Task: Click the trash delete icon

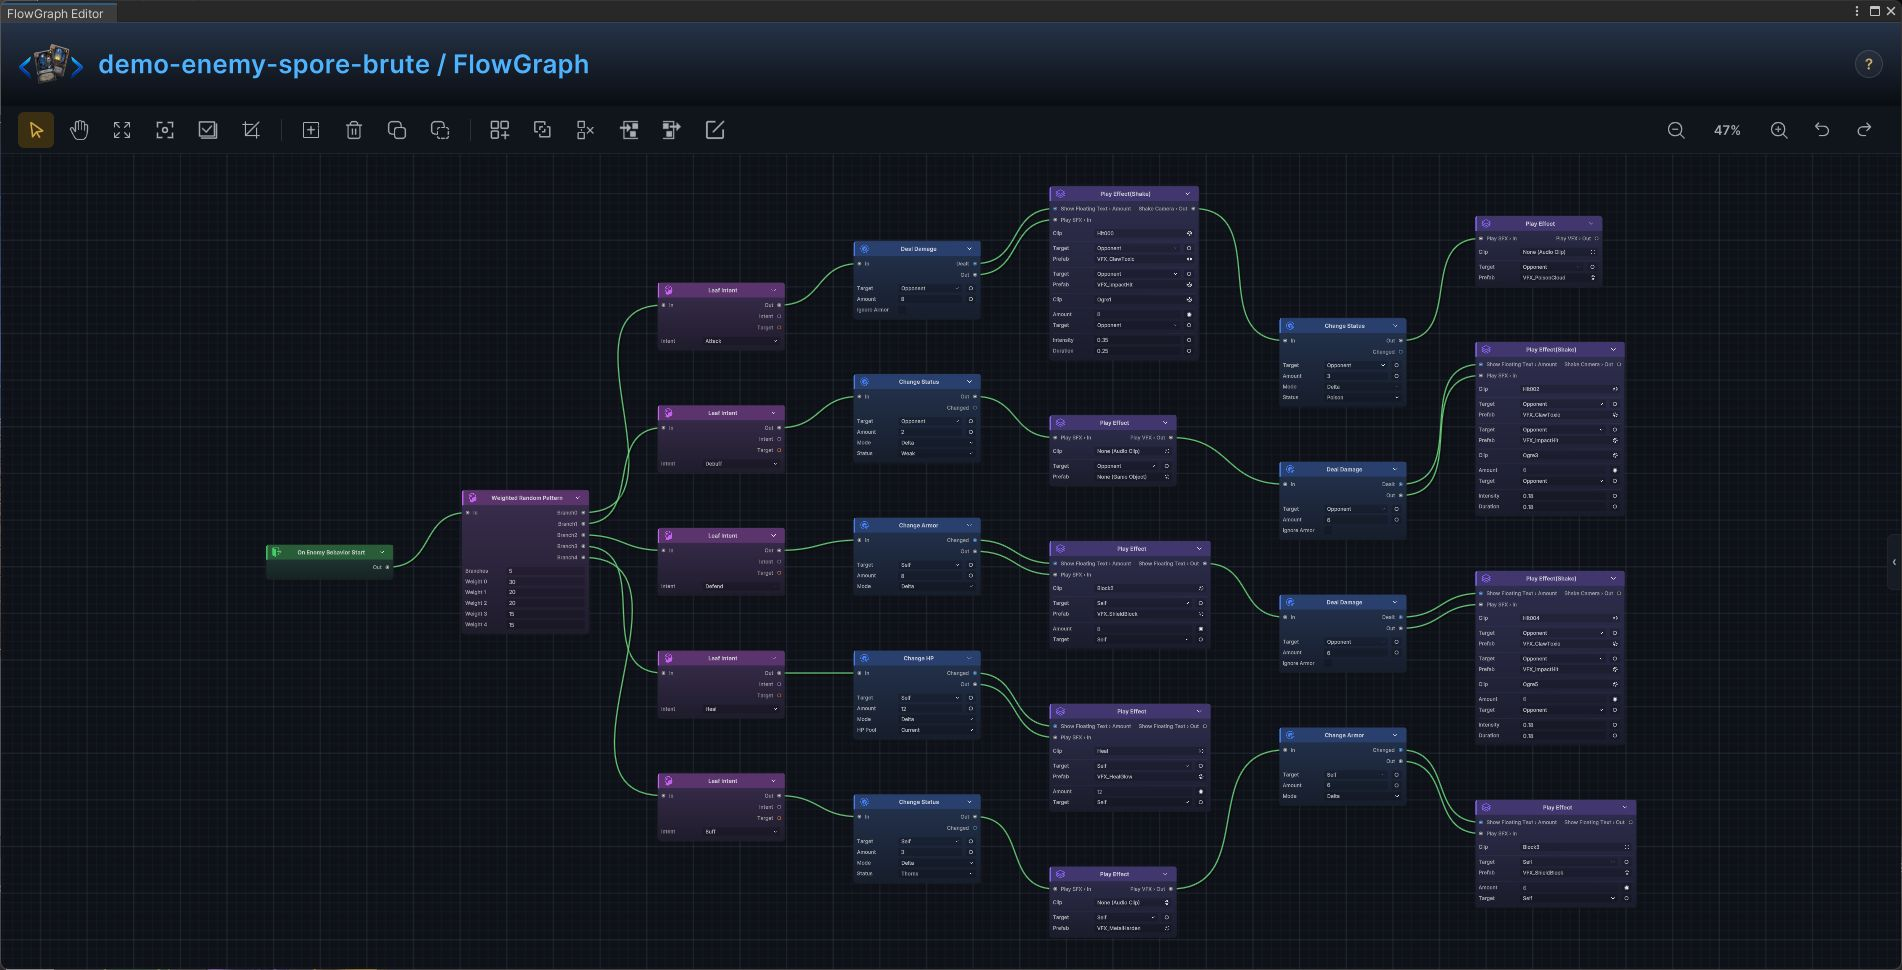Action: click(x=354, y=130)
